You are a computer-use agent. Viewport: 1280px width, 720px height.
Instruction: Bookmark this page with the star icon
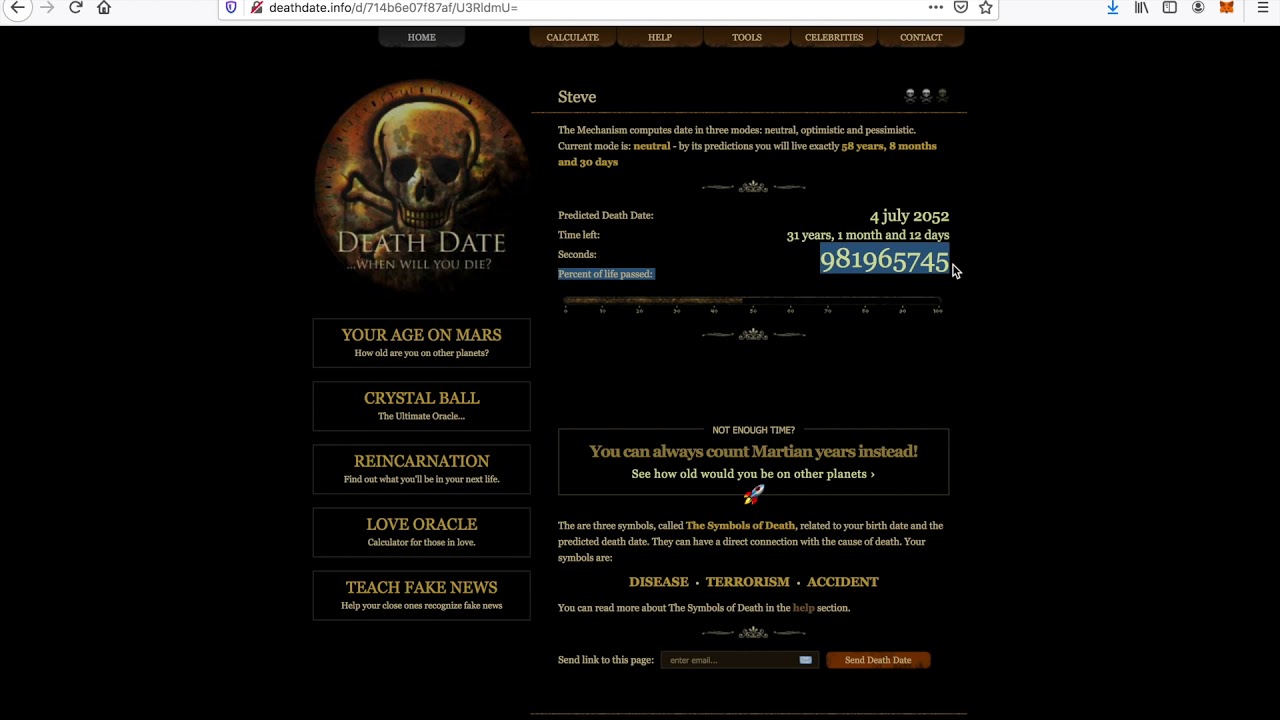(x=986, y=7)
